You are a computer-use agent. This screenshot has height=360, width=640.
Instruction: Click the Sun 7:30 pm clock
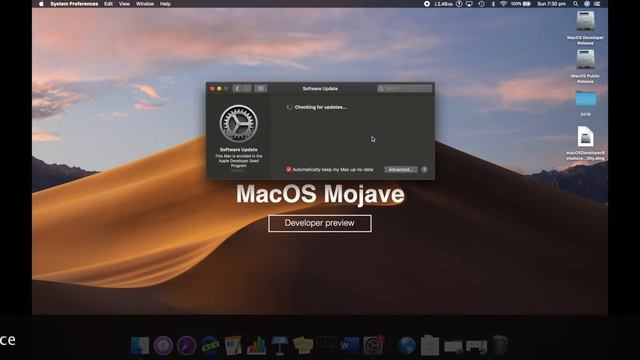tap(551, 4)
